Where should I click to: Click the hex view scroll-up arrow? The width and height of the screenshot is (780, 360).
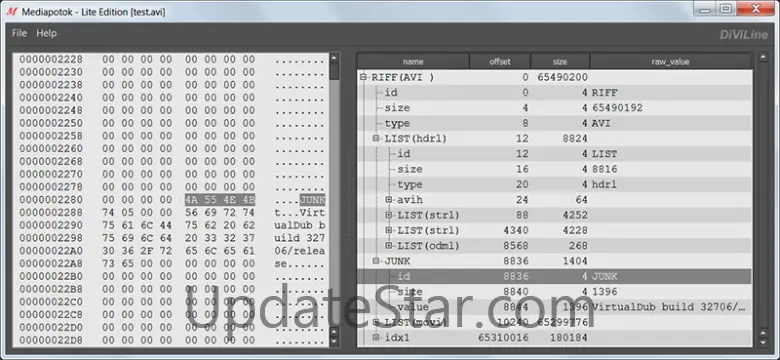(334, 58)
